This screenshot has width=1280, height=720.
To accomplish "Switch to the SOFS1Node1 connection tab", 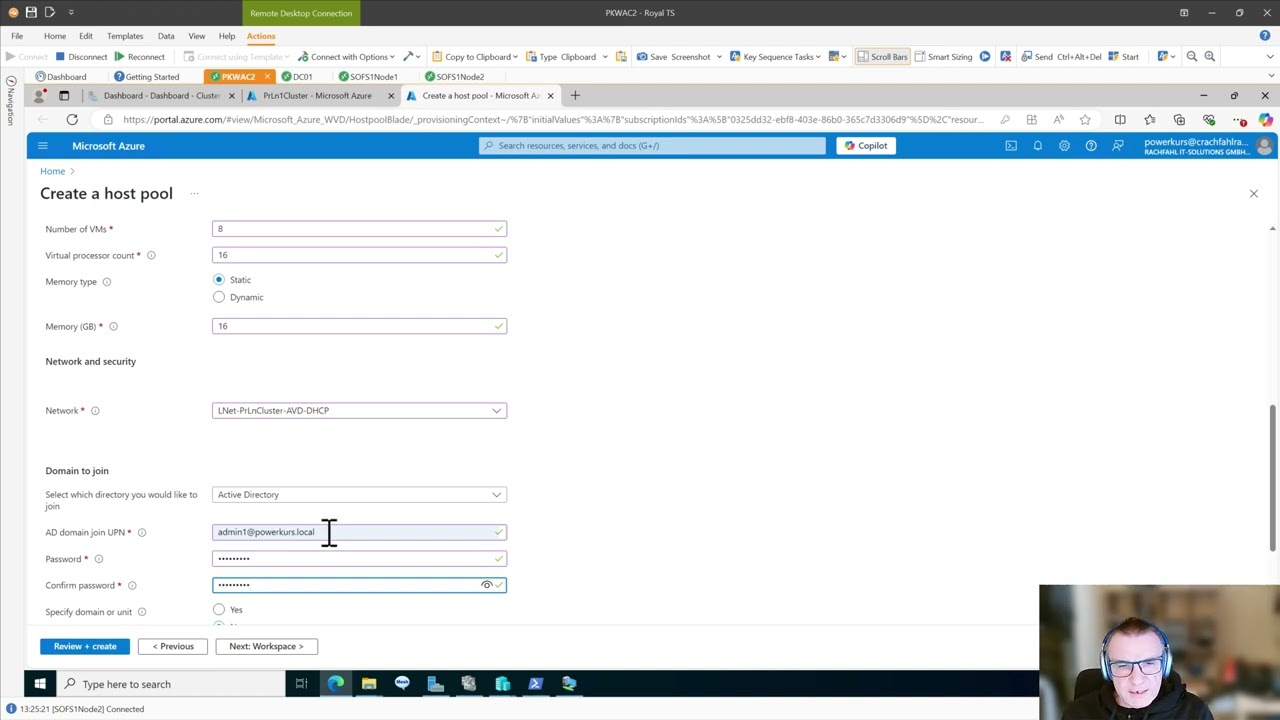I will 368,76.
